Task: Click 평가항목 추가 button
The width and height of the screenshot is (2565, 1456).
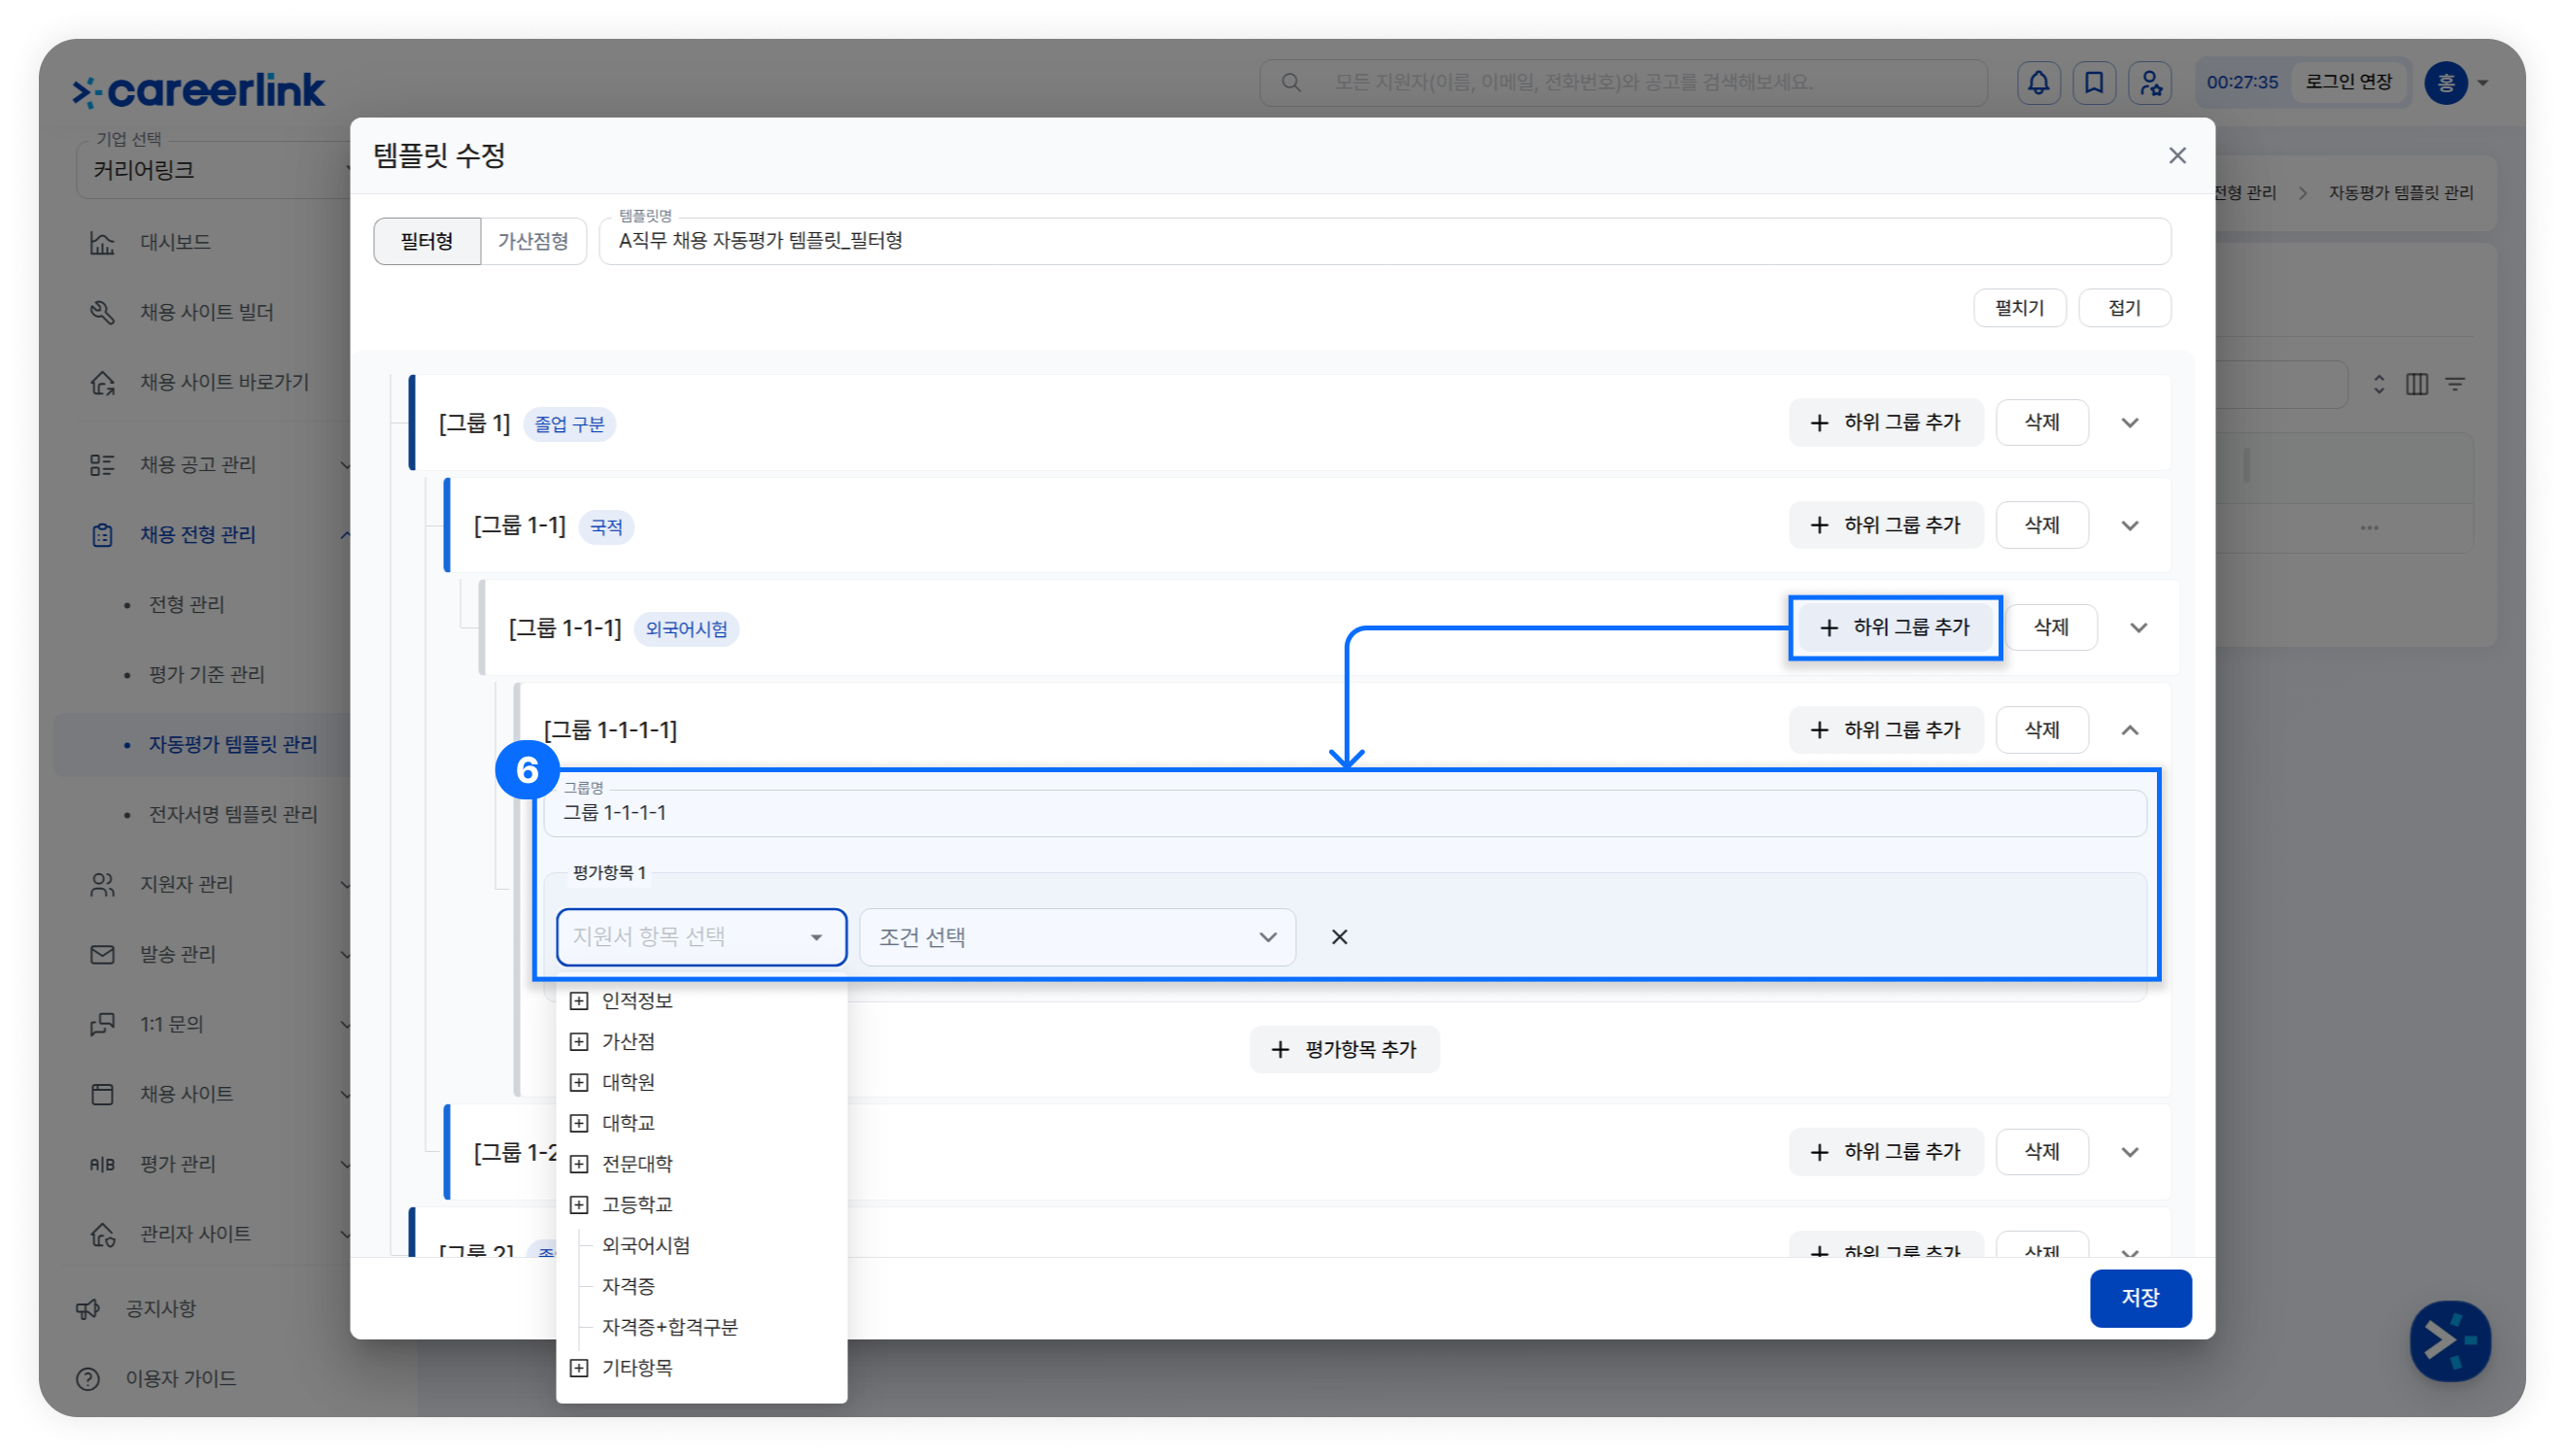Action: coord(1344,1049)
